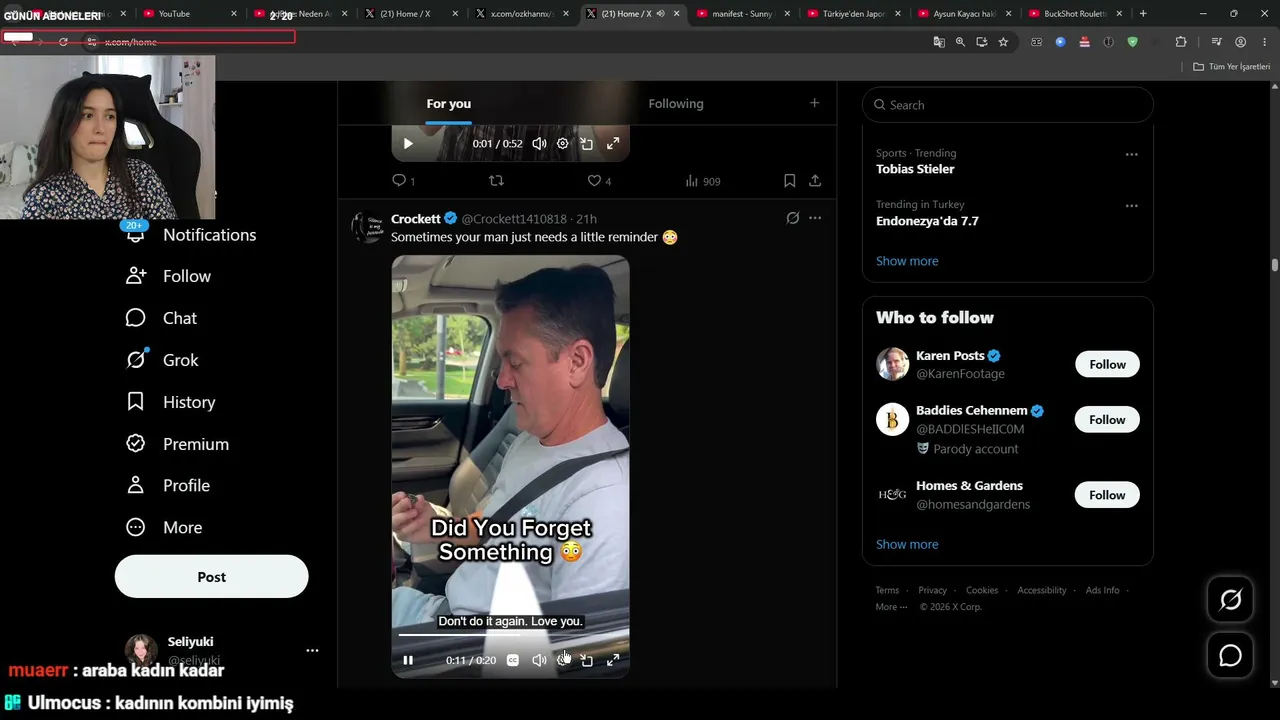Open Profile from the sidebar
The image size is (1280, 720).
[x=167, y=485]
